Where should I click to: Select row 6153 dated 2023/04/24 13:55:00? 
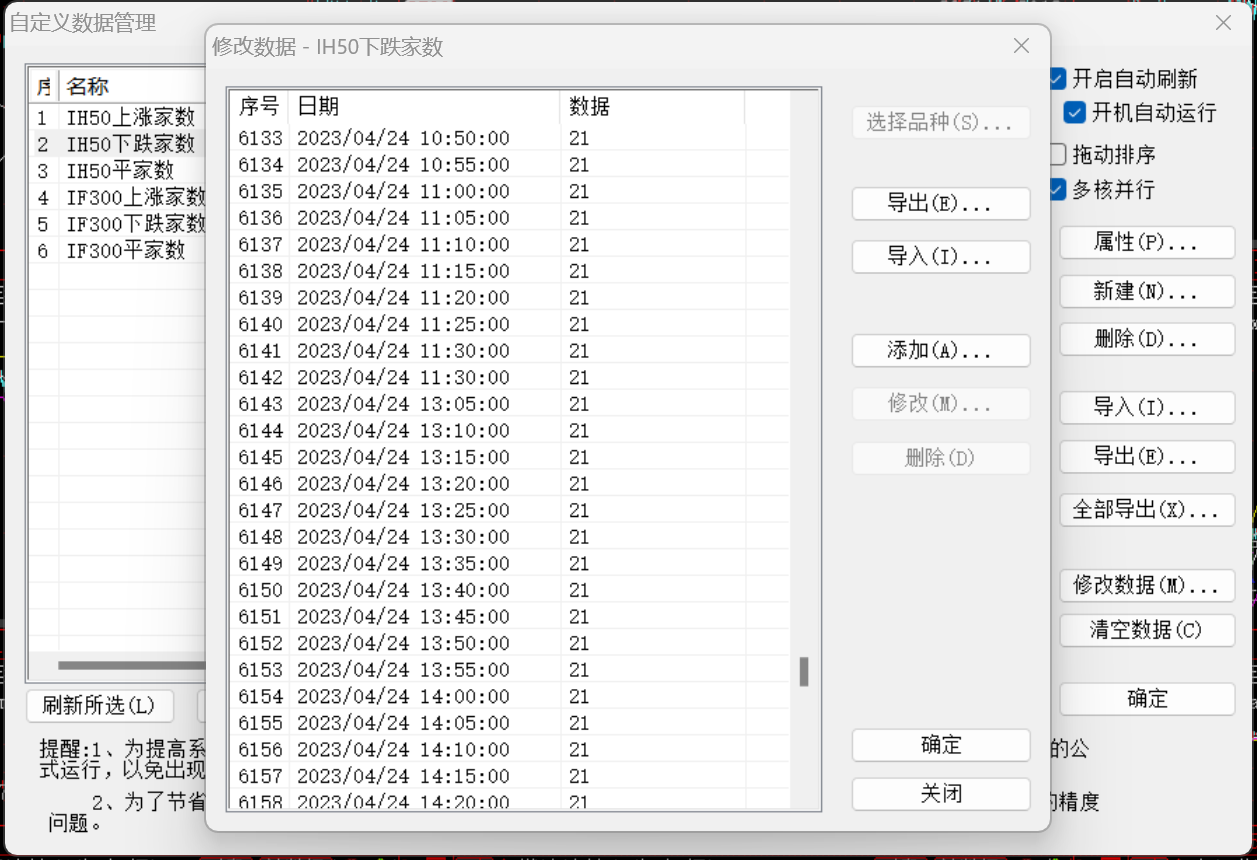(509, 670)
